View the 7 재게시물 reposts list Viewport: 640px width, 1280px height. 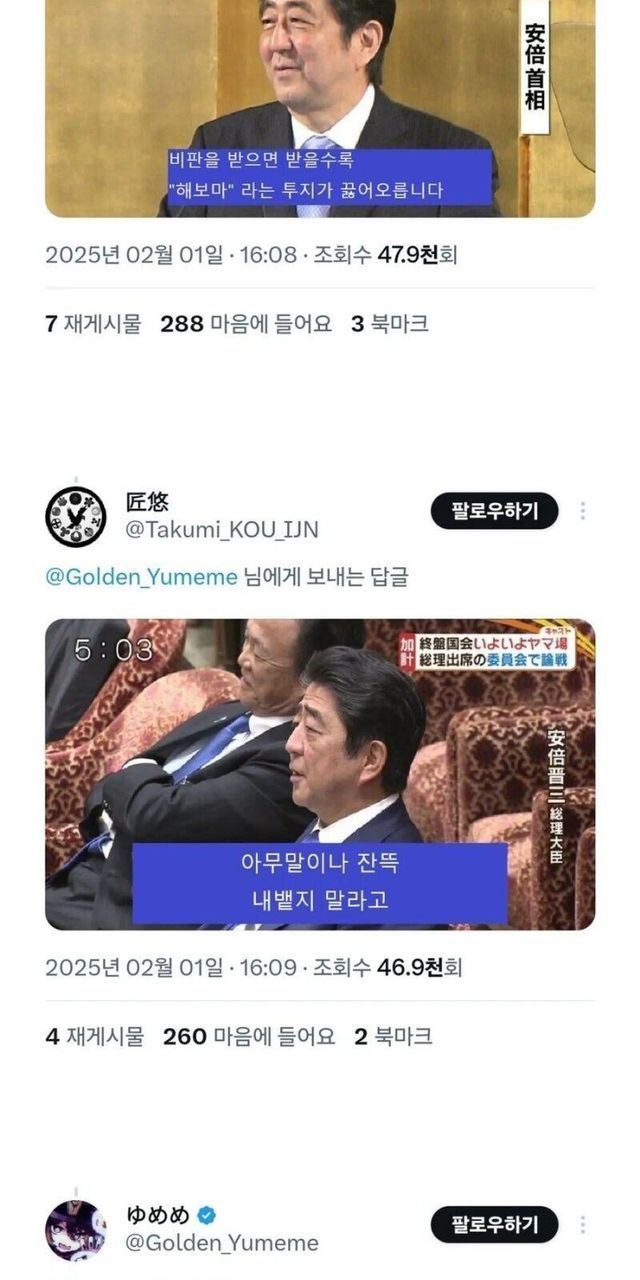(x=94, y=324)
